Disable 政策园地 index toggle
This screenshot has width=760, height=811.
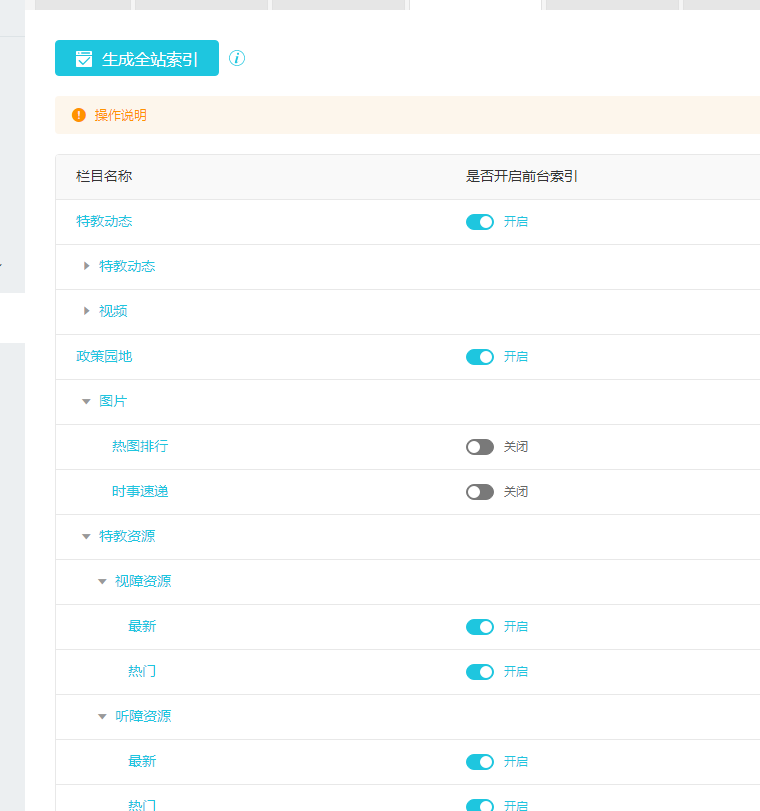pos(480,357)
